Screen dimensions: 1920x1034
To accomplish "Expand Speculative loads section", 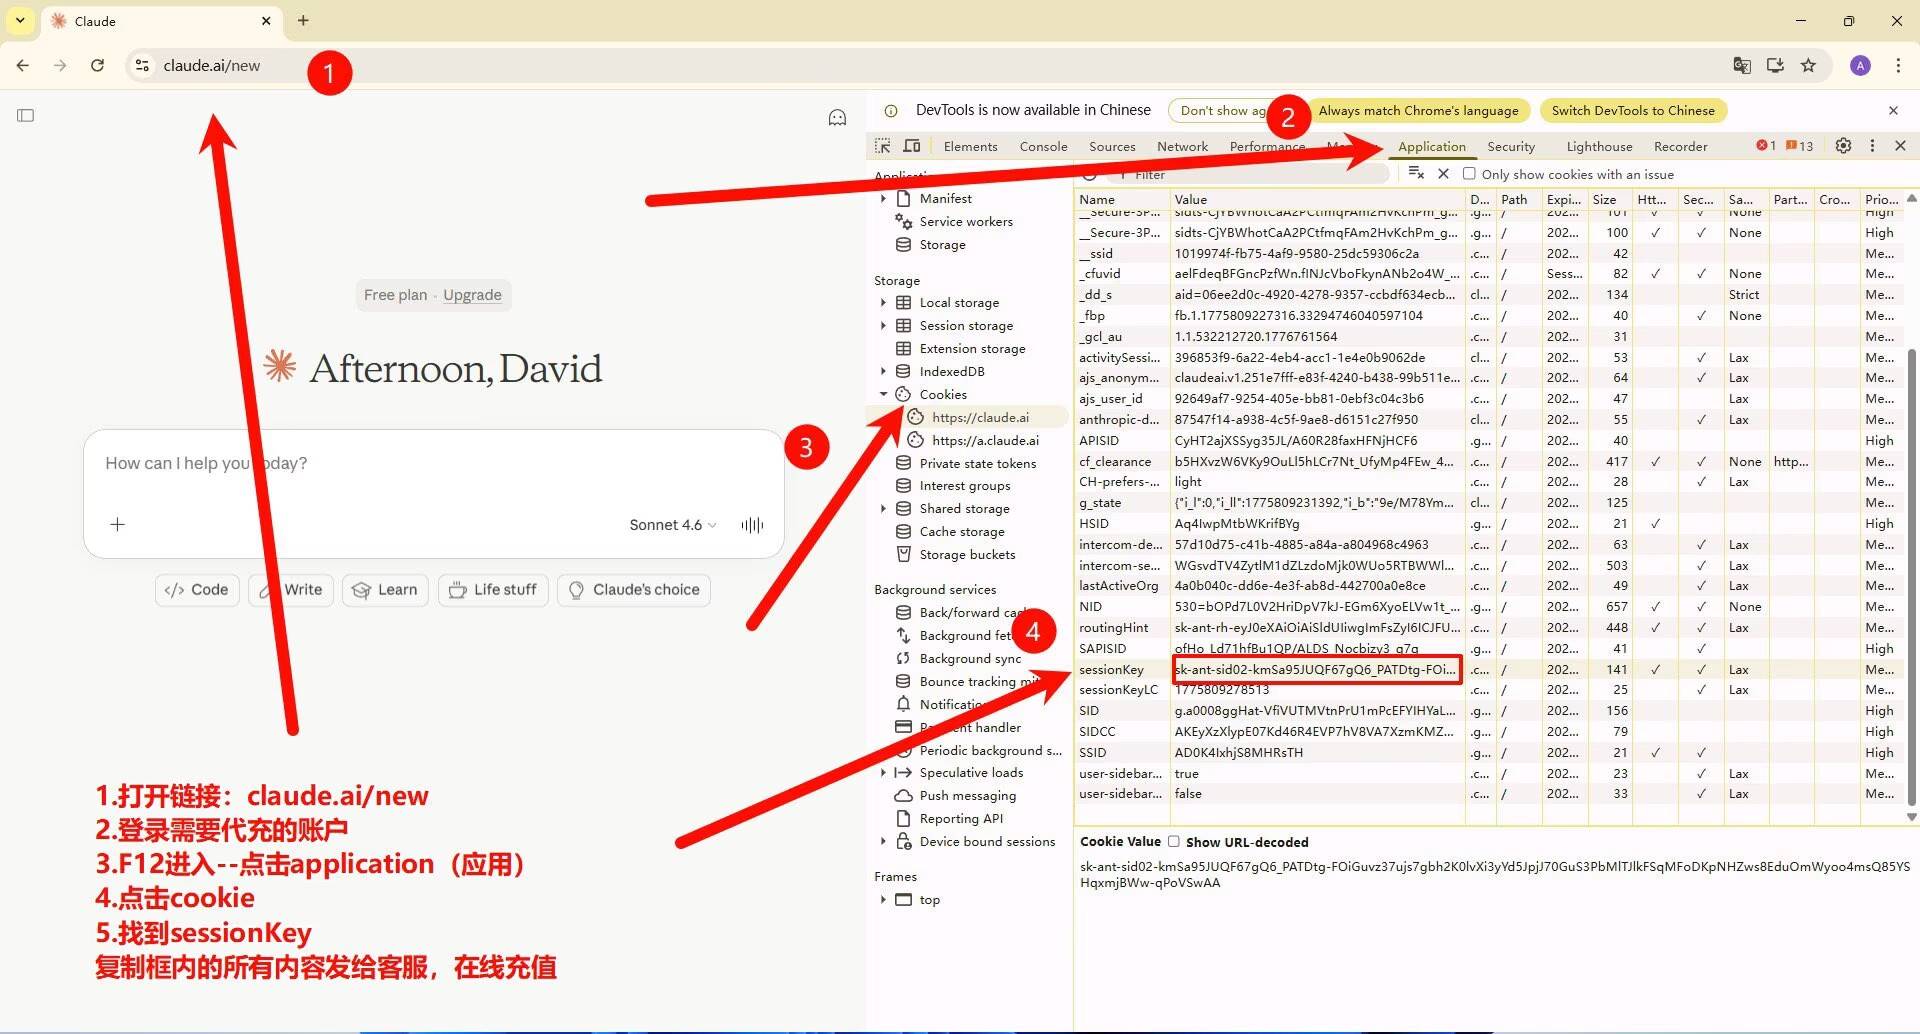I will coord(883,772).
